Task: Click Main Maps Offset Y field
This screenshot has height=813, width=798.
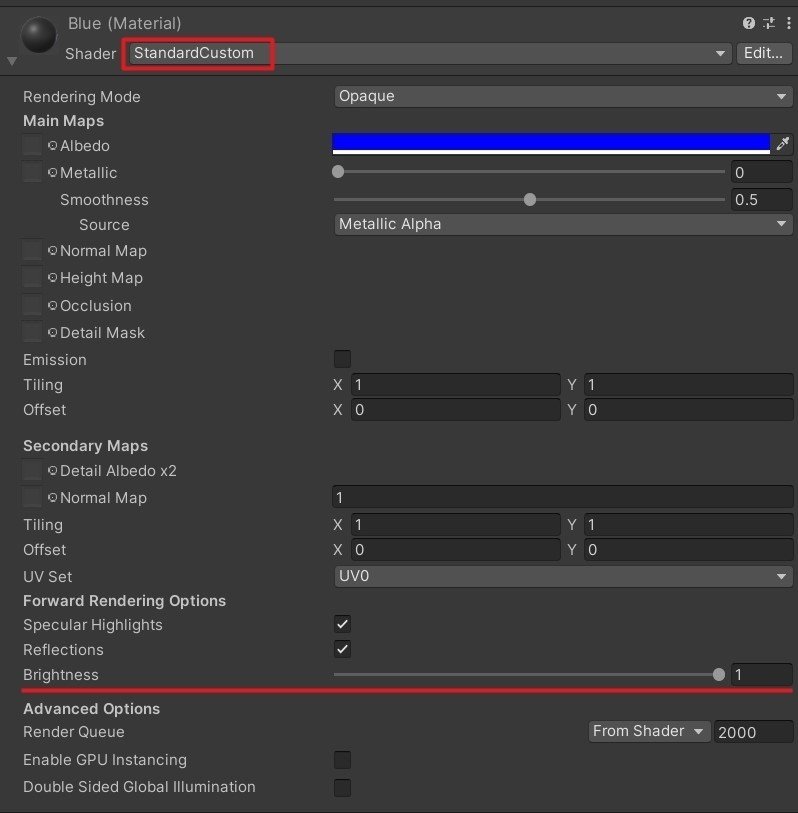Action: tap(688, 410)
